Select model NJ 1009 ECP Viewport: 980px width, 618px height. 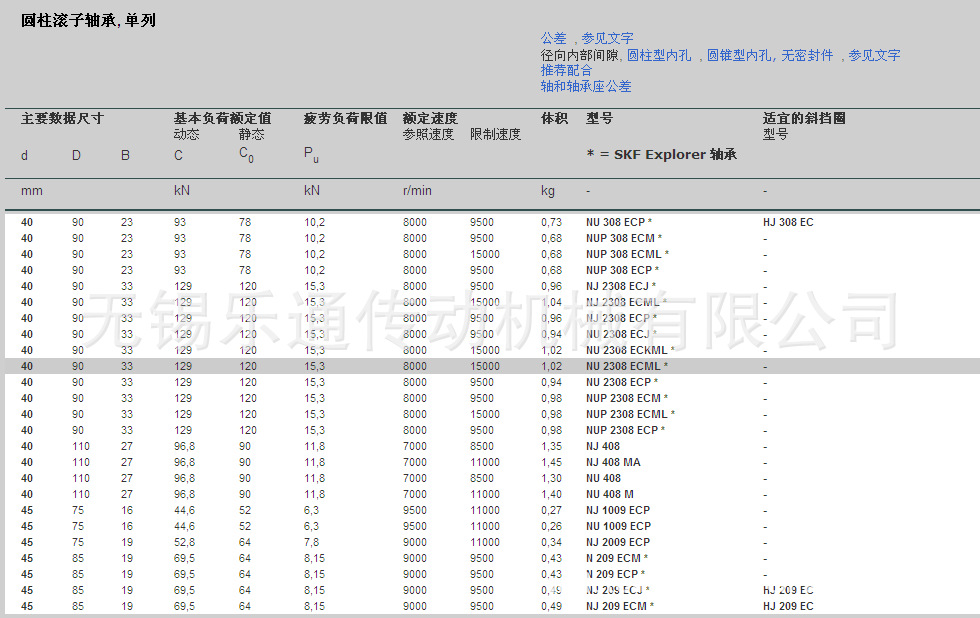tap(618, 511)
